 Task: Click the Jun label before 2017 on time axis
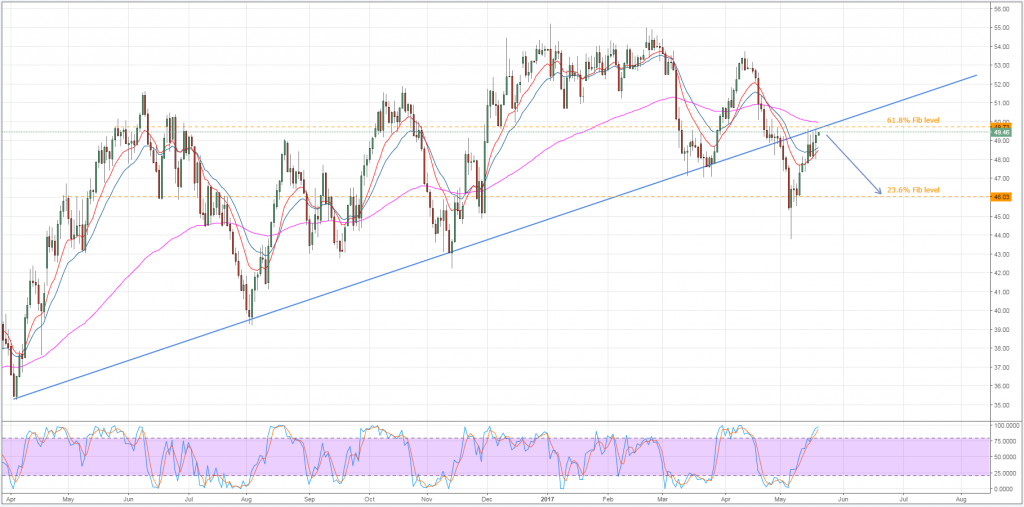pos(128,496)
